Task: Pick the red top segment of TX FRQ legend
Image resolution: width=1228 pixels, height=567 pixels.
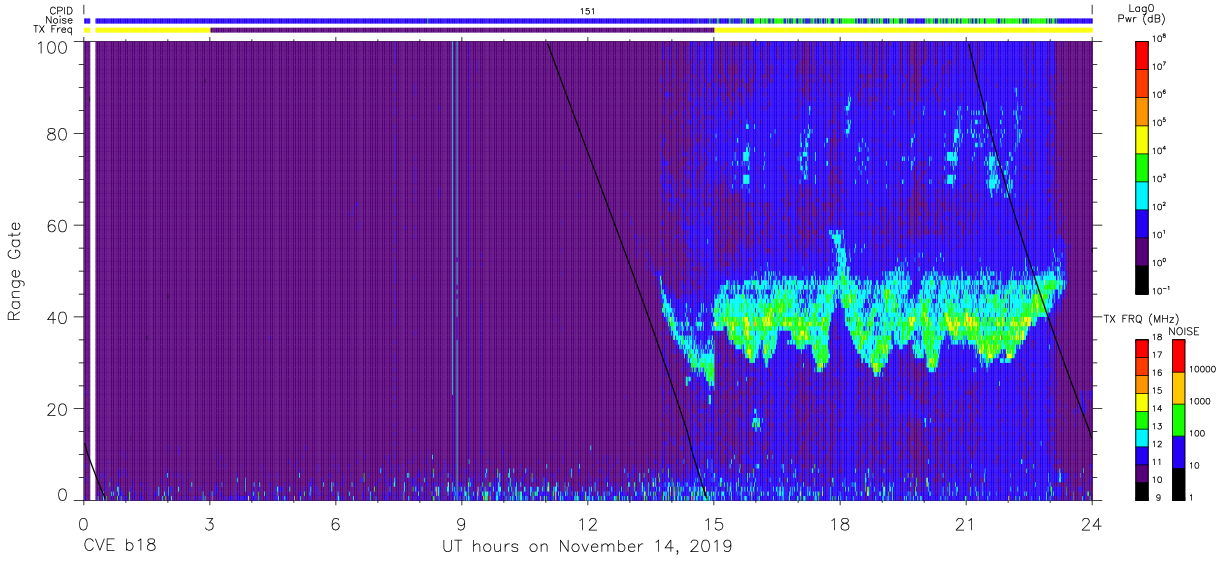Action: [1143, 349]
